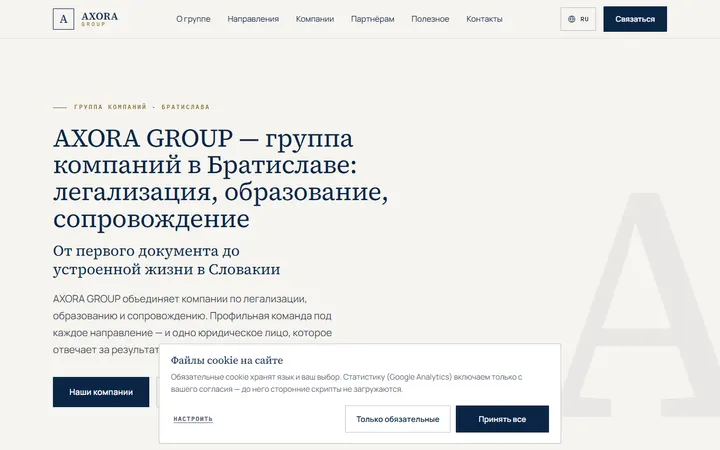Open the RU language selector
720x450 pixels.
[x=578, y=19]
